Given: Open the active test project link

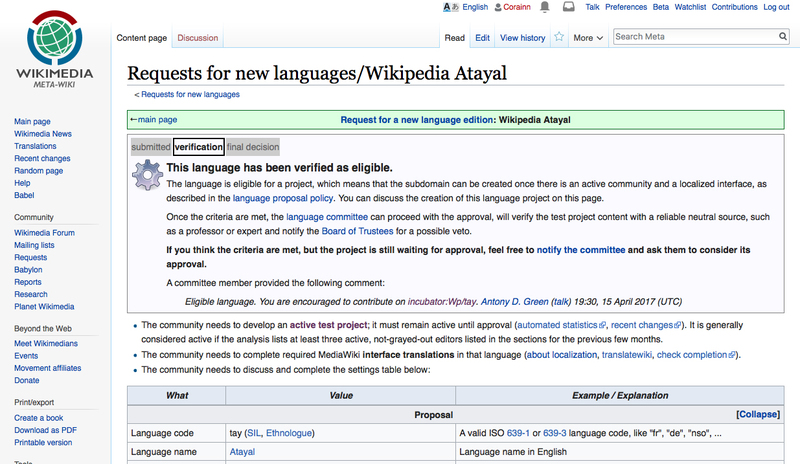Looking at the screenshot, I should tap(328, 325).
